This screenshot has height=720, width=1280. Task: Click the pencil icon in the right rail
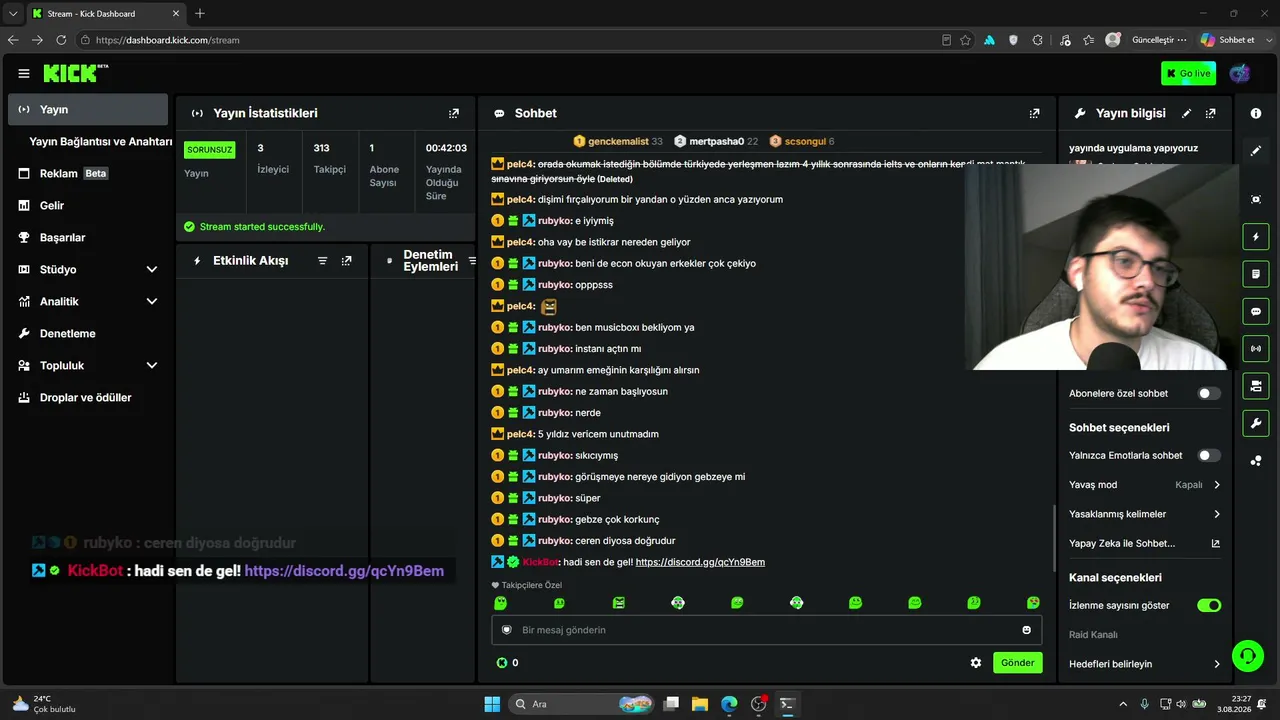[1256, 151]
